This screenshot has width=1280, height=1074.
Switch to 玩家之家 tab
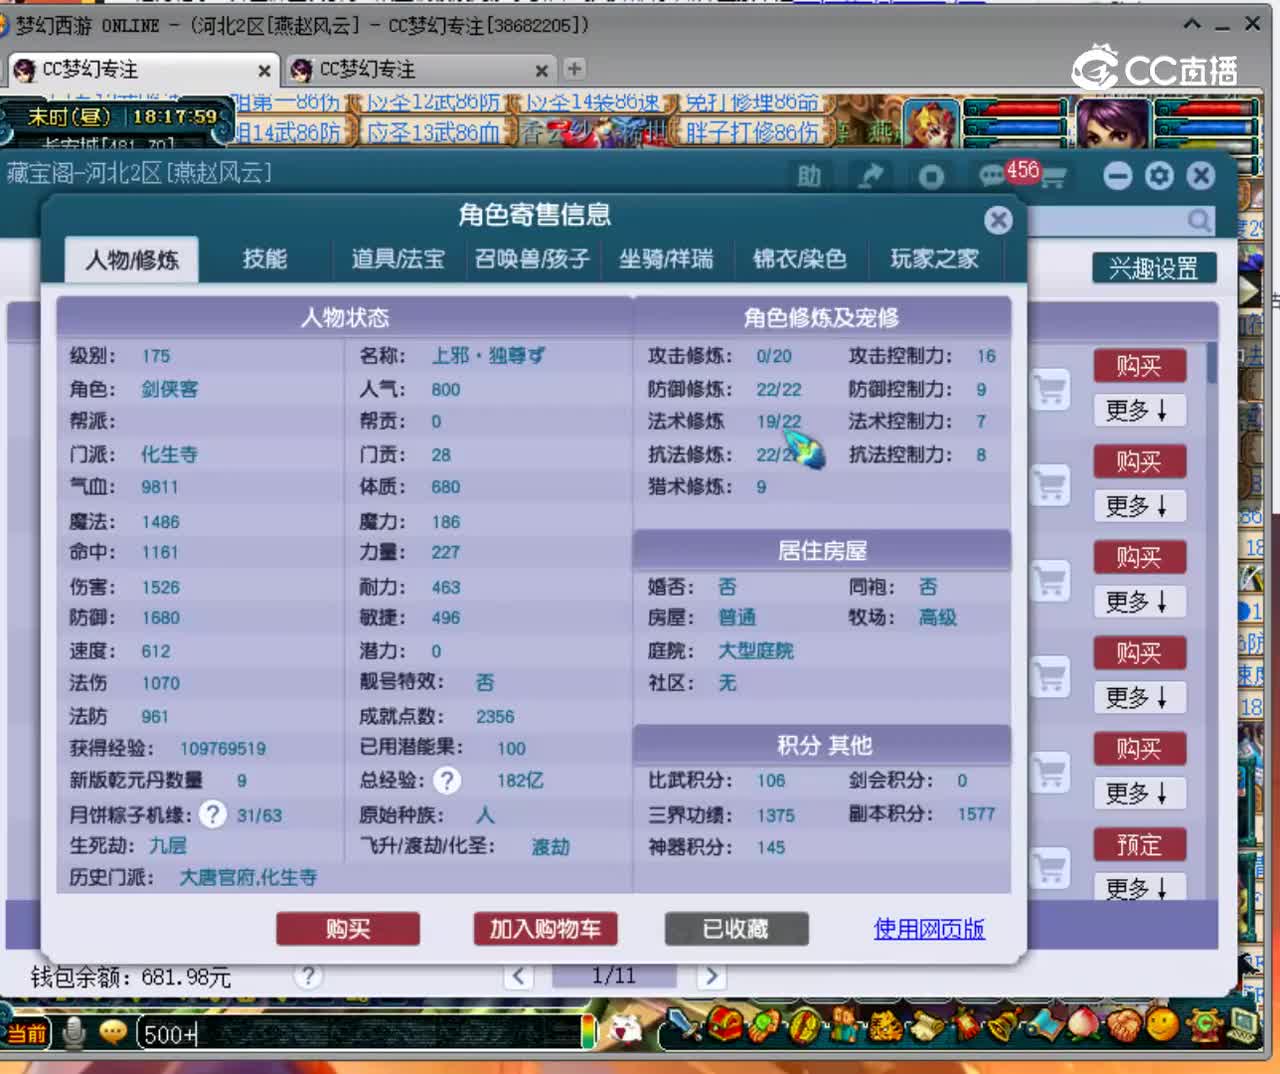click(935, 259)
